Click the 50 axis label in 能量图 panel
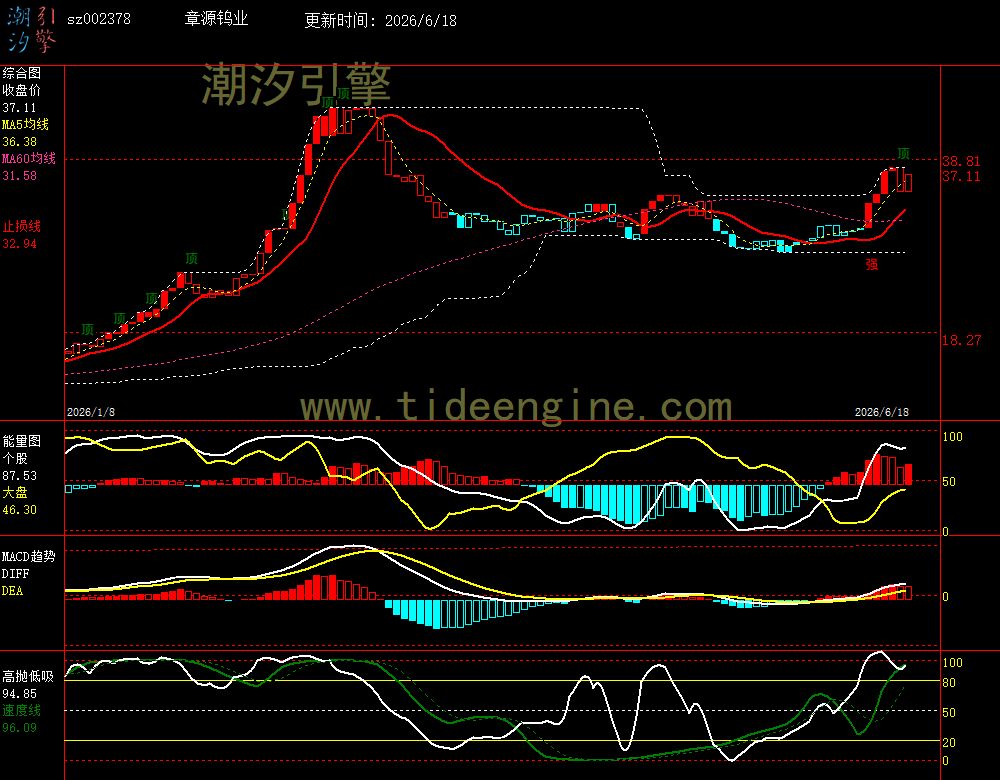This screenshot has height=780, width=1000. click(949, 482)
